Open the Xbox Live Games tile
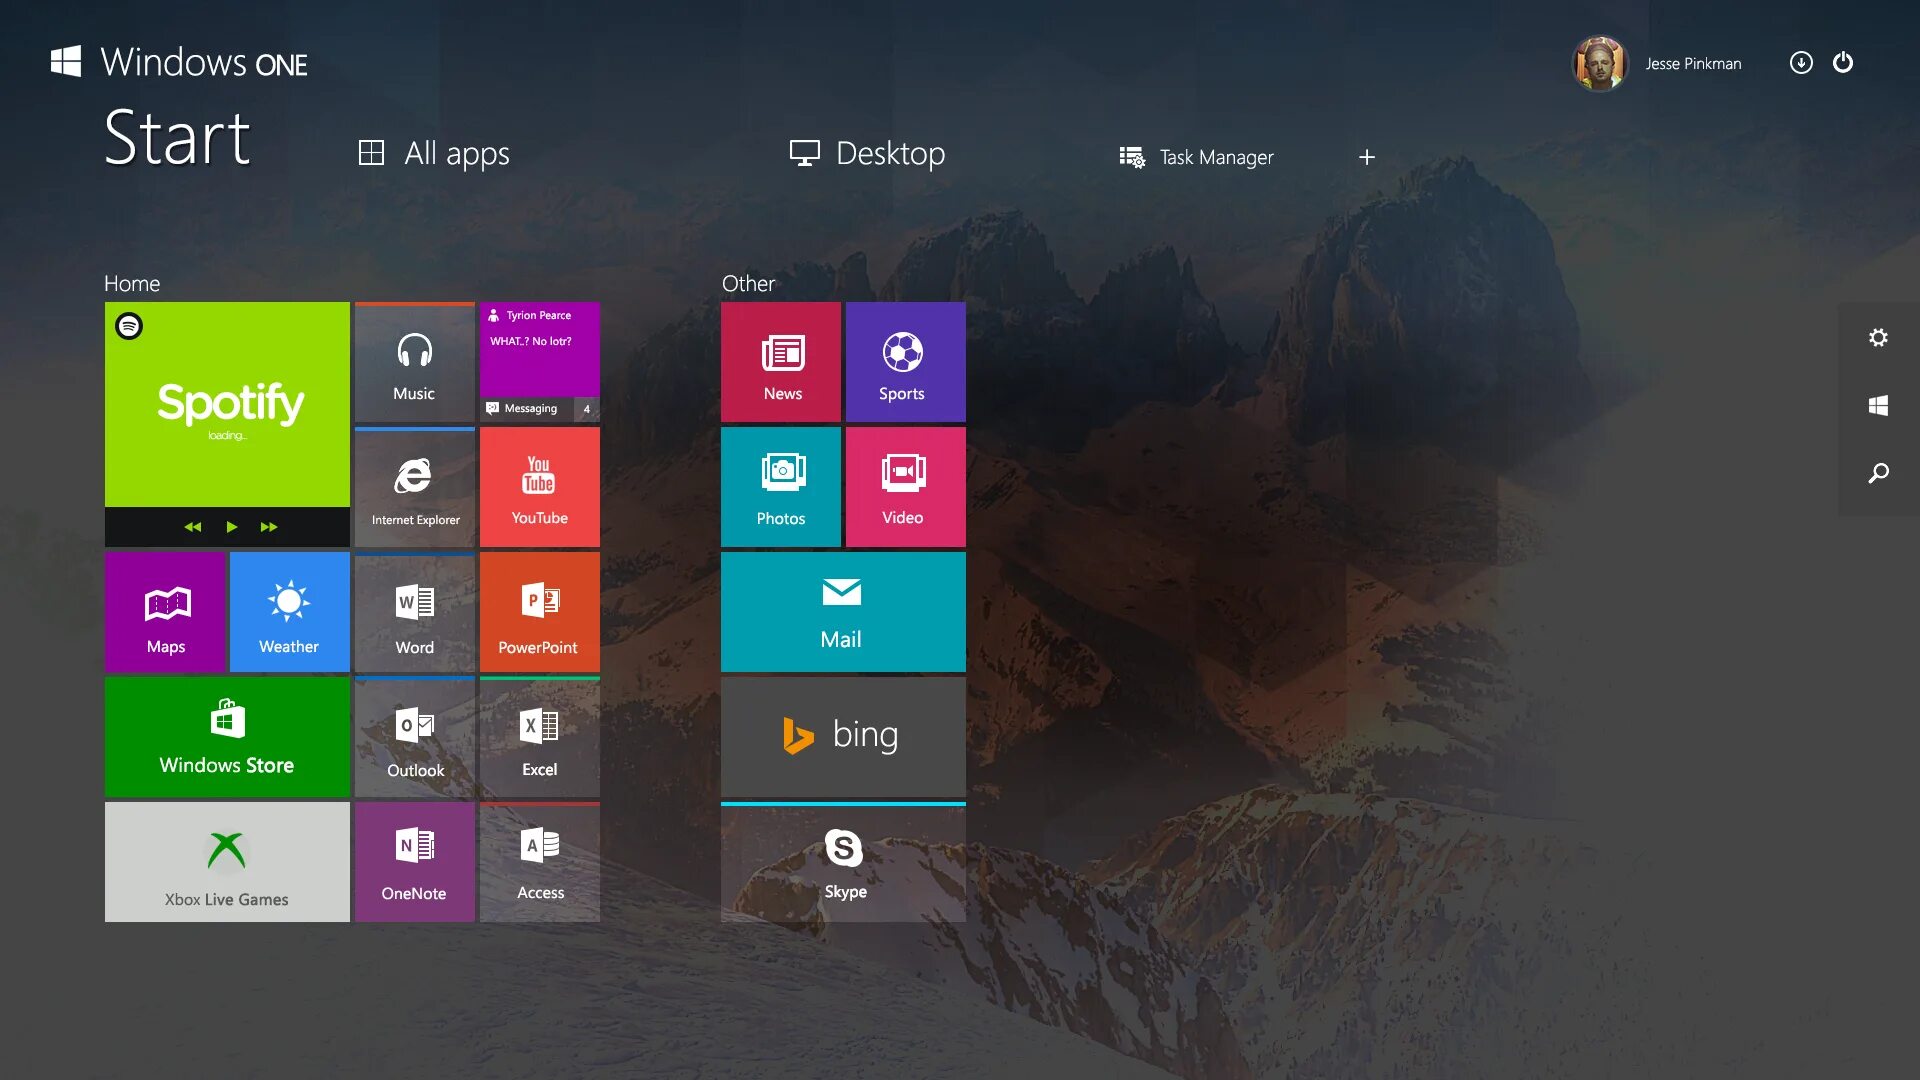The height and width of the screenshot is (1080, 1920). point(227,863)
